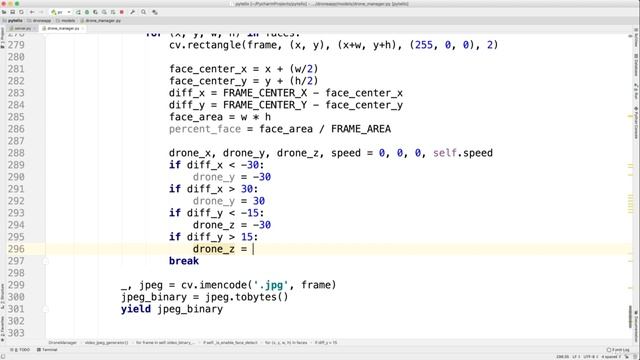Click the UTF-8 encoding status item
Viewport: 640px width, 360px height.
coord(590,357)
